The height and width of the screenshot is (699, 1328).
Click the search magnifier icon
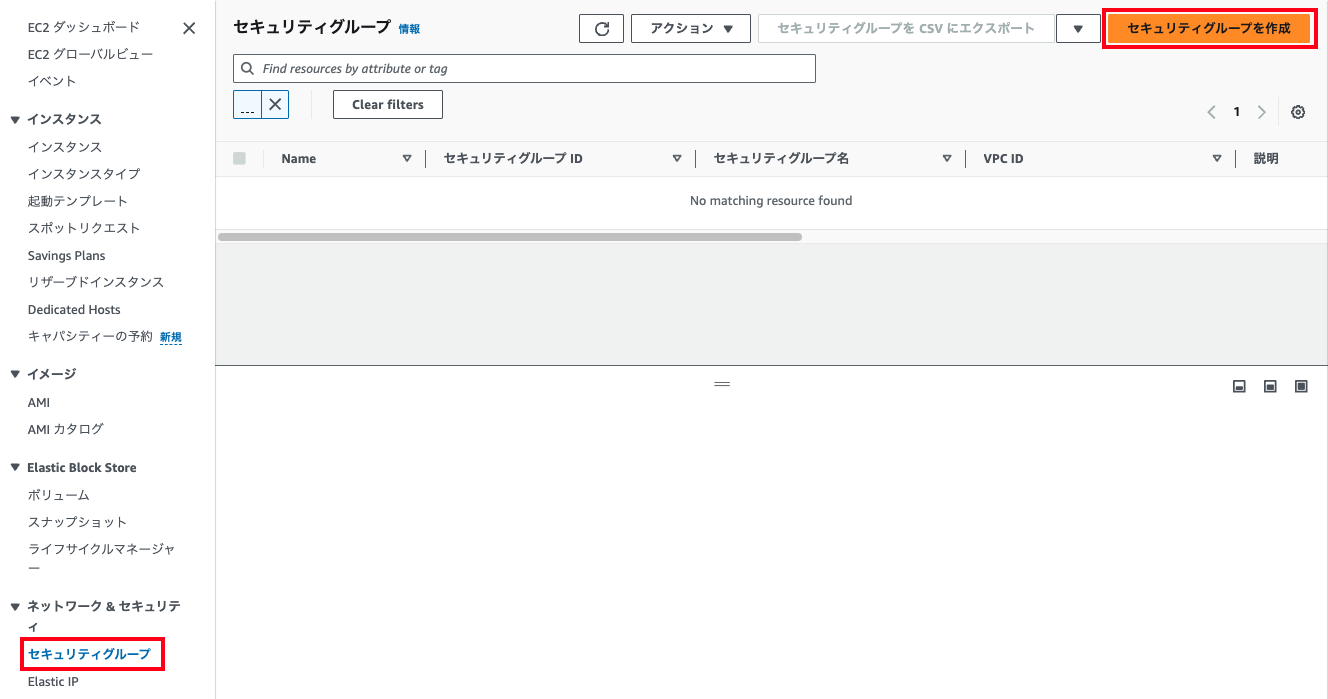click(x=248, y=69)
